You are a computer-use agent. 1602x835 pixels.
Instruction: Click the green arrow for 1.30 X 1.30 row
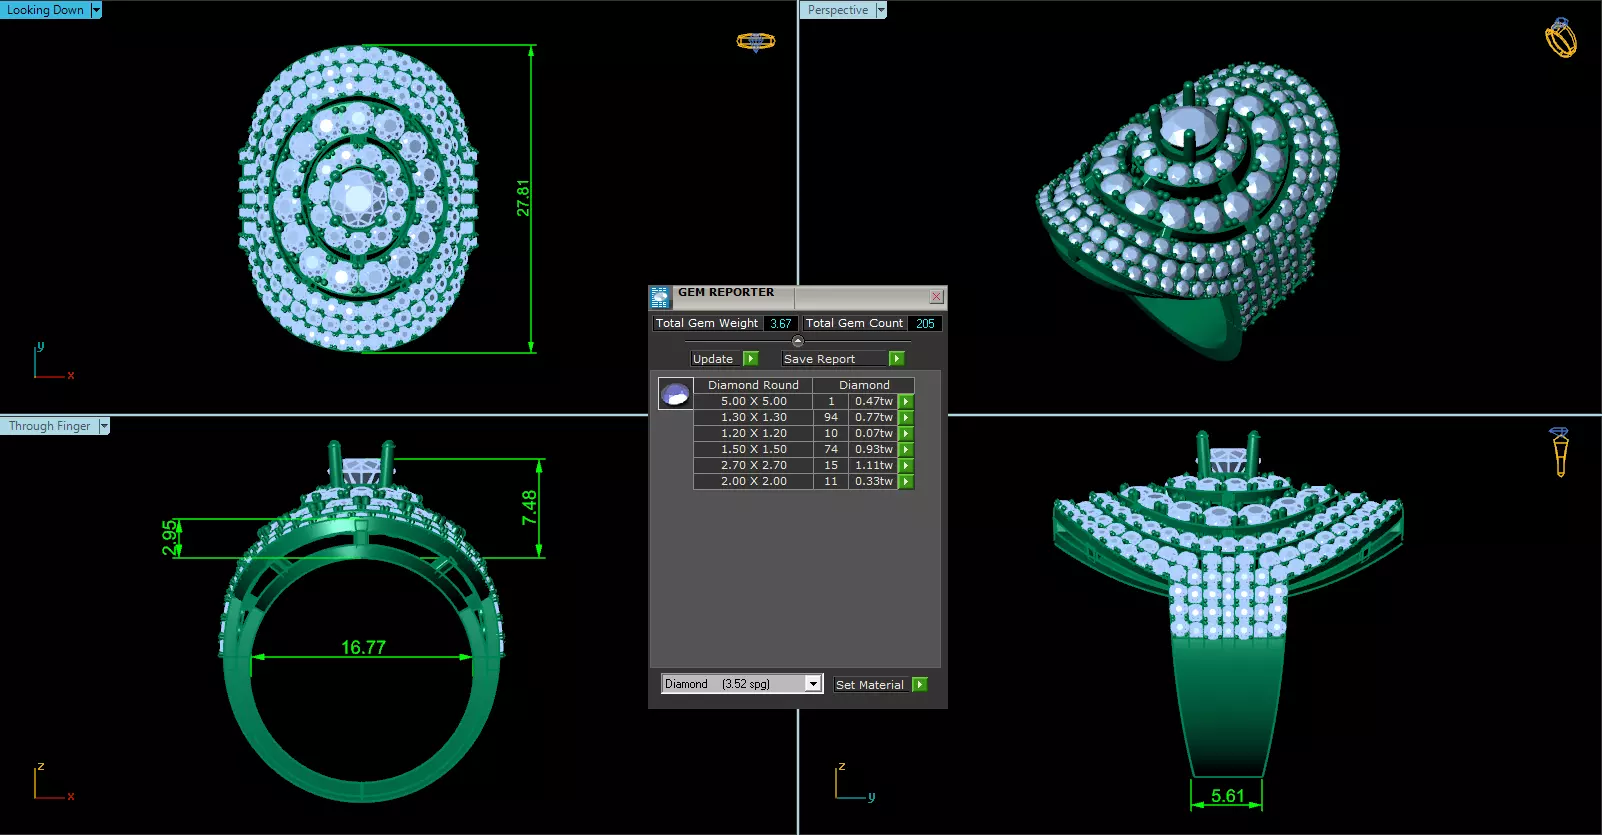906,418
